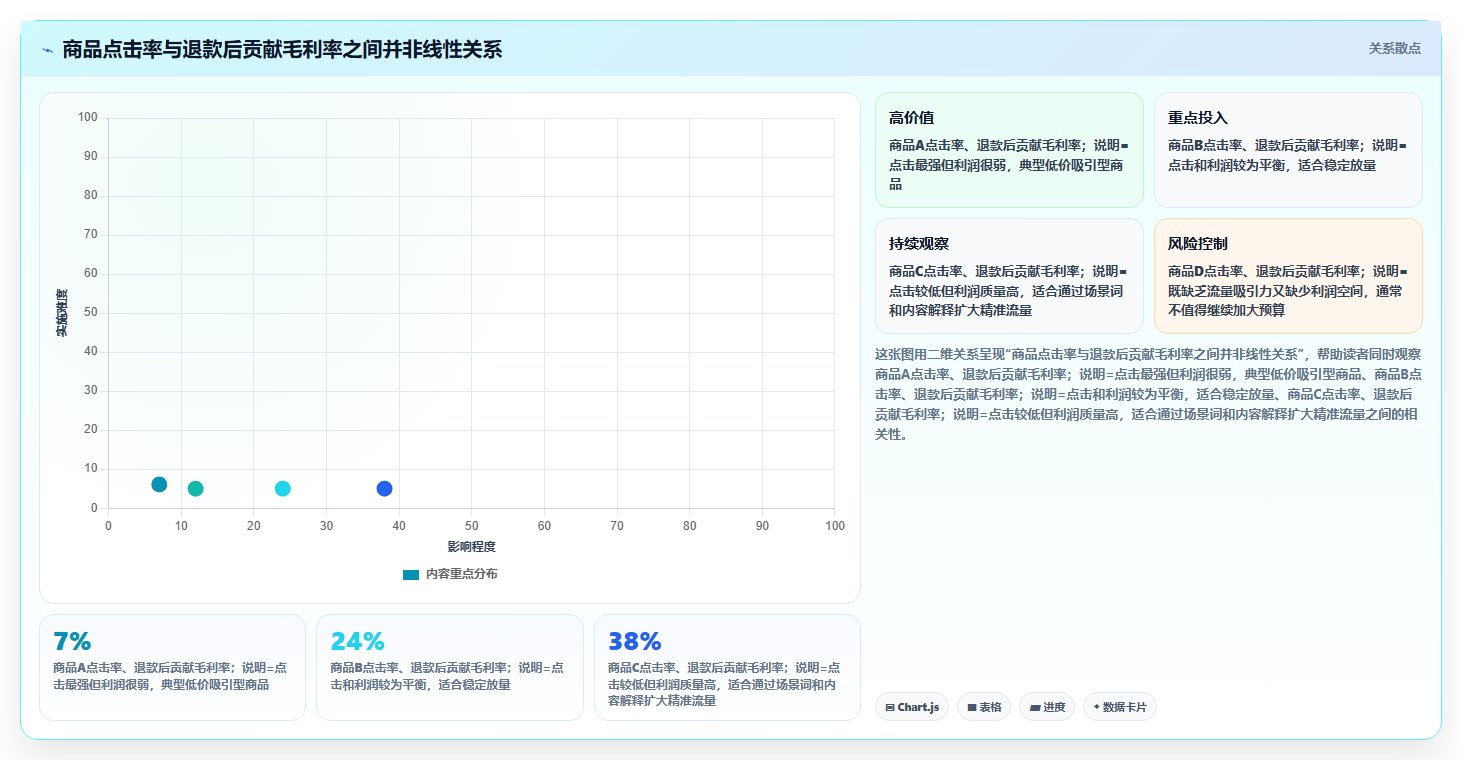The image size is (1462, 760).
Task: Open the 持续观察 card
Action: point(1009,276)
